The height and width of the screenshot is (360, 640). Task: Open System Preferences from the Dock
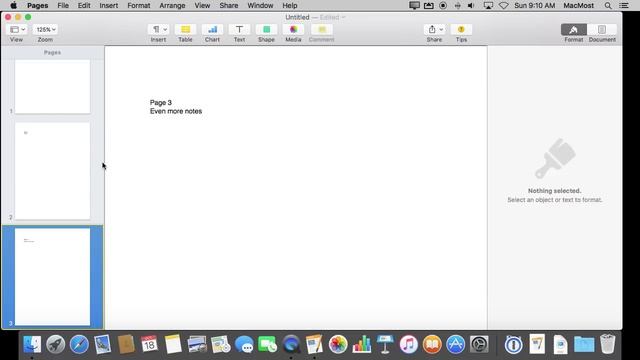click(x=479, y=344)
